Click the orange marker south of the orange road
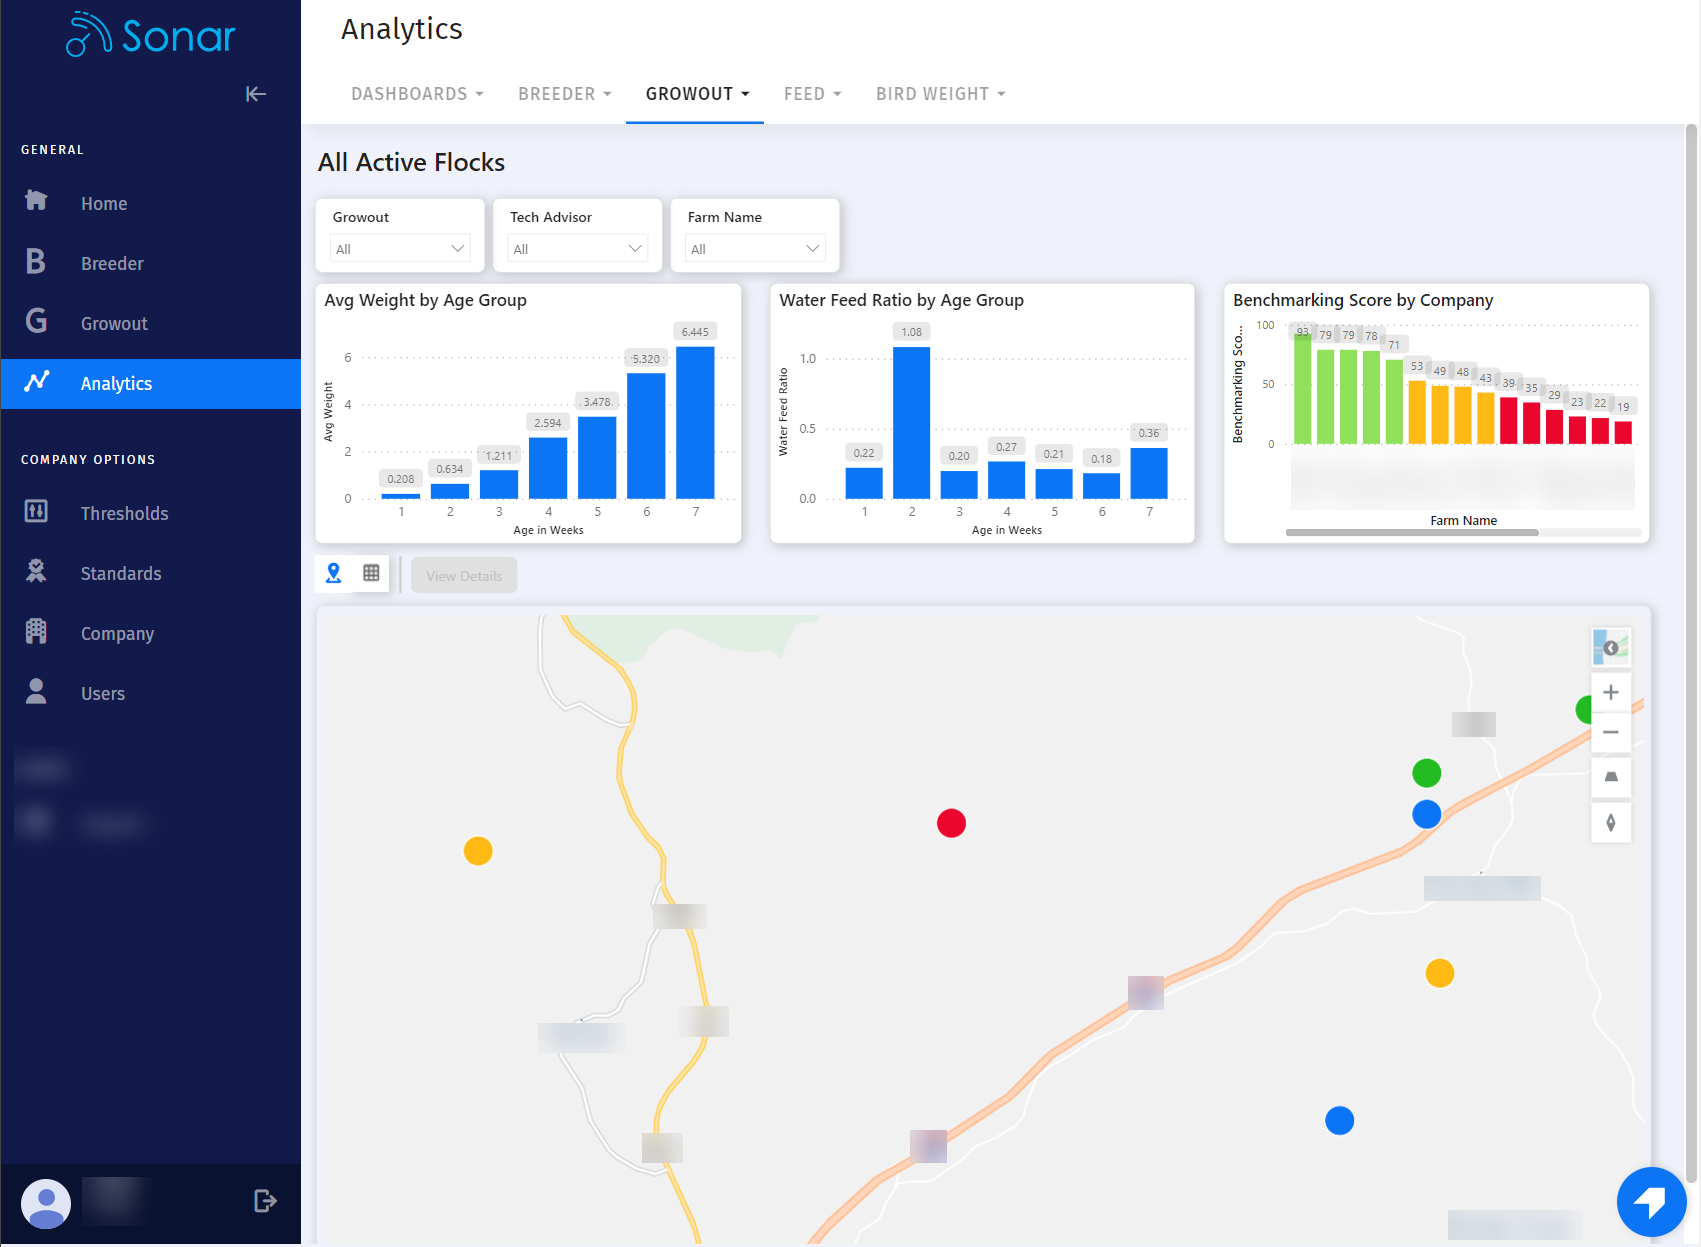The height and width of the screenshot is (1247, 1701). click(1439, 973)
